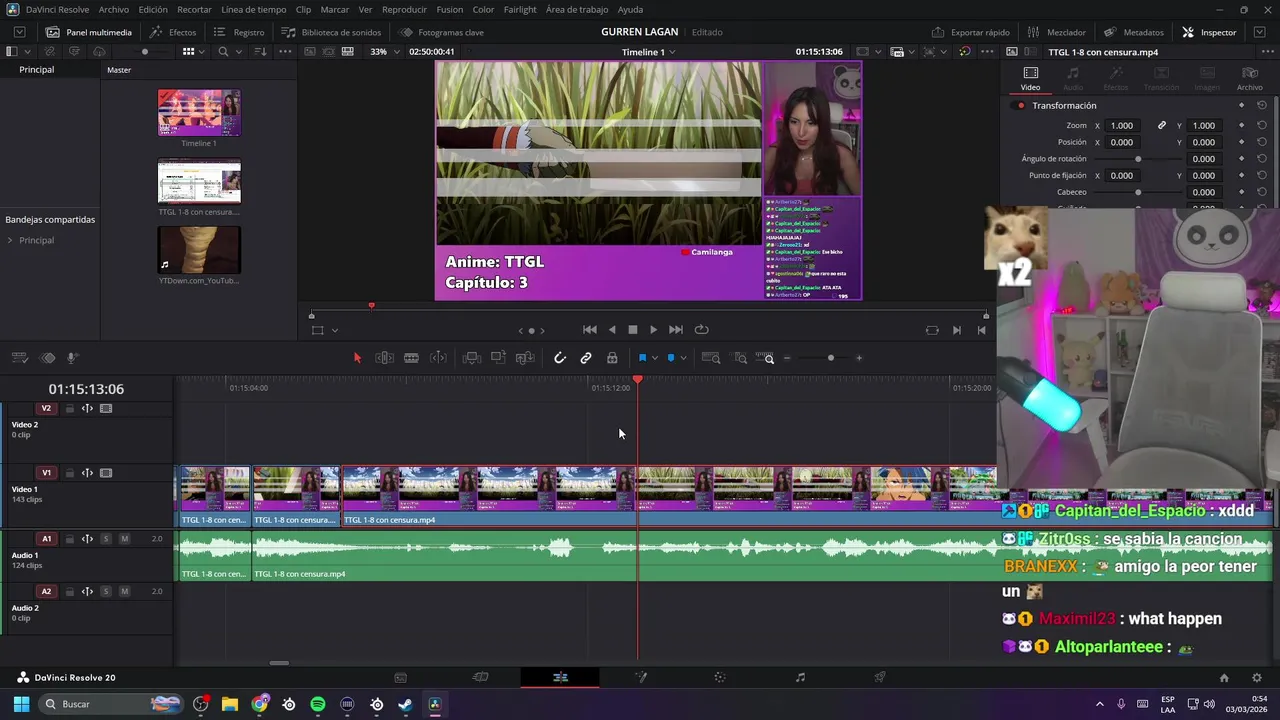Open flag color dropdown arrow
Image resolution: width=1280 pixels, height=720 pixels.
pyautogui.click(x=655, y=358)
